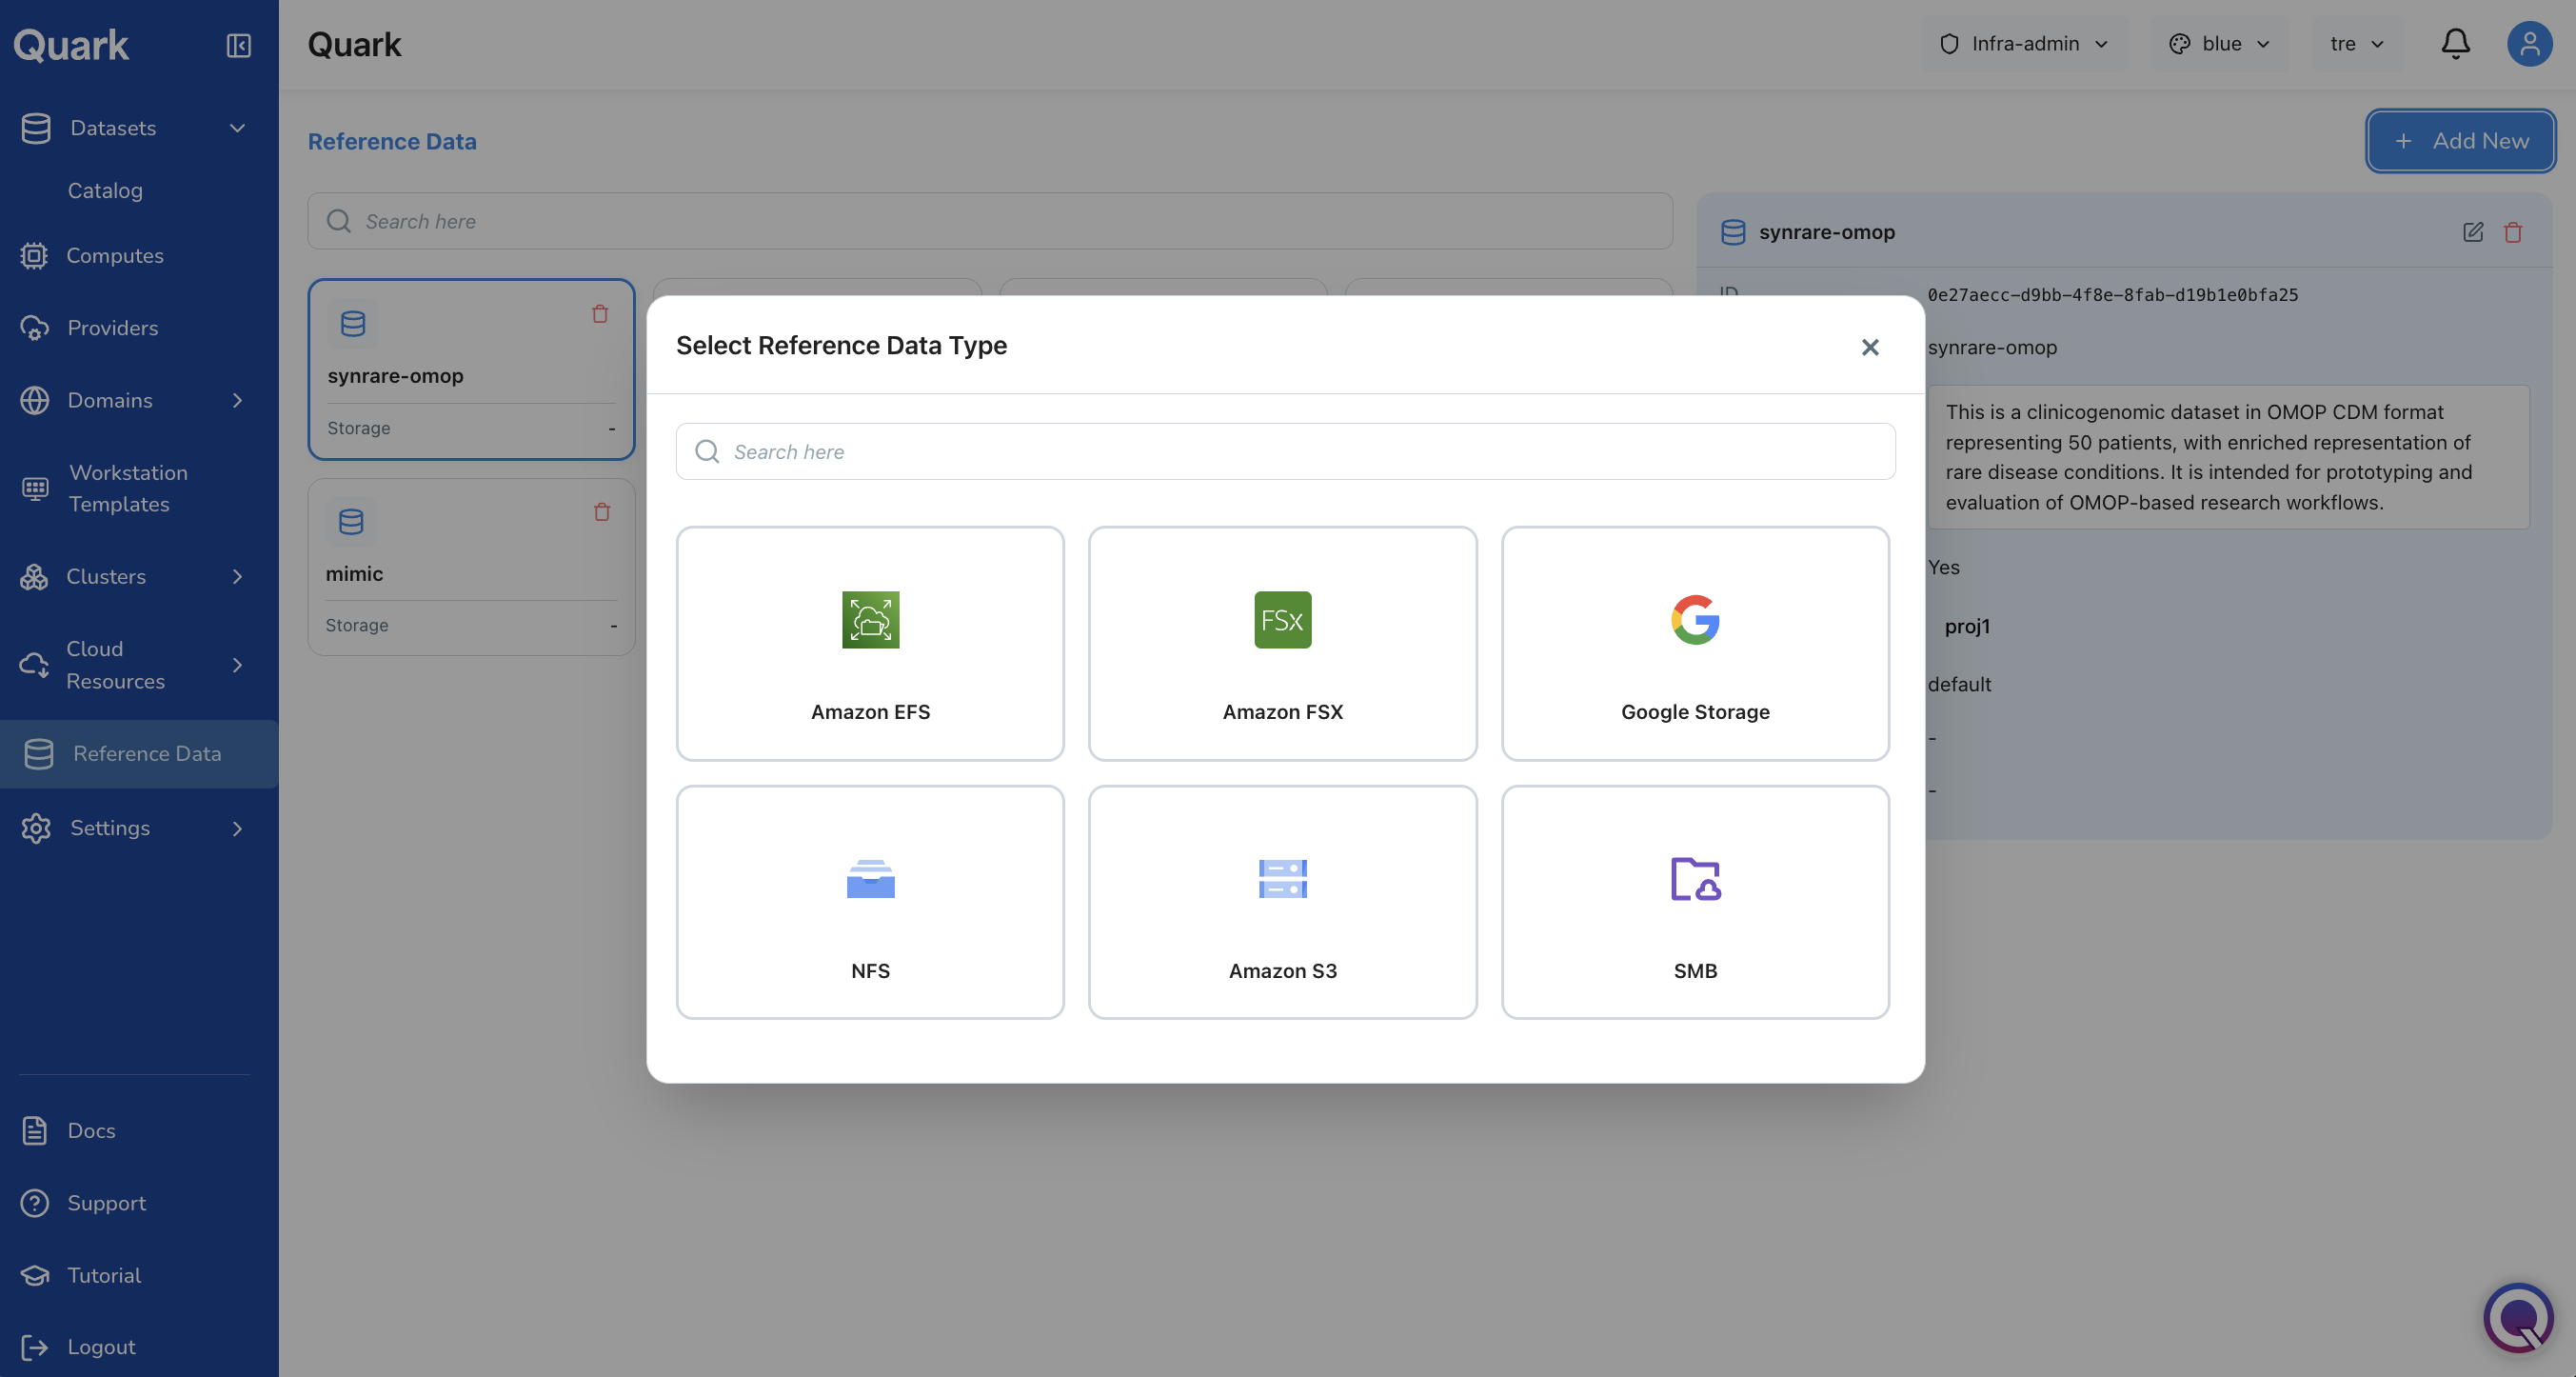Expand the Domains sidebar chevron
The image size is (2576, 1377).
click(x=237, y=400)
